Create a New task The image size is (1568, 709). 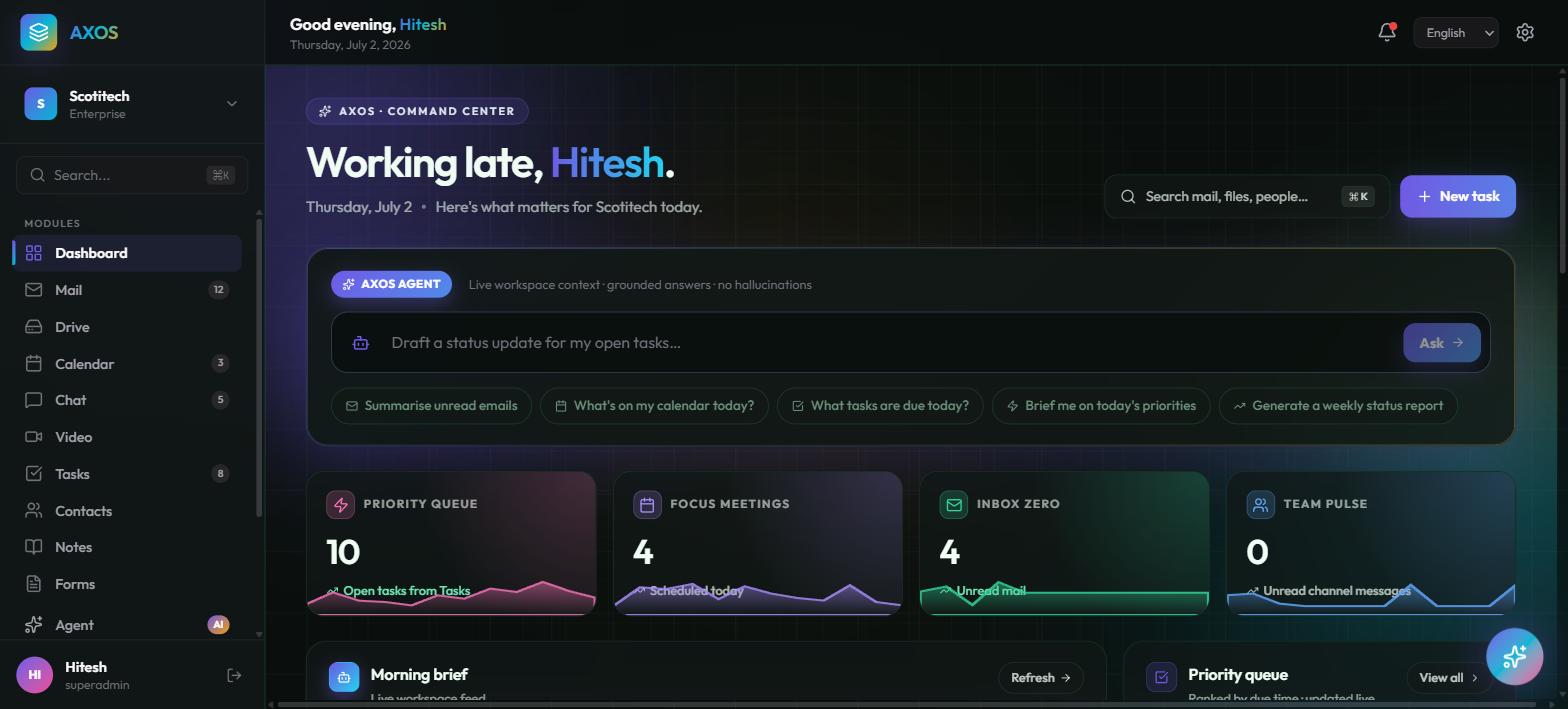pyautogui.click(x=1457, y=196)
